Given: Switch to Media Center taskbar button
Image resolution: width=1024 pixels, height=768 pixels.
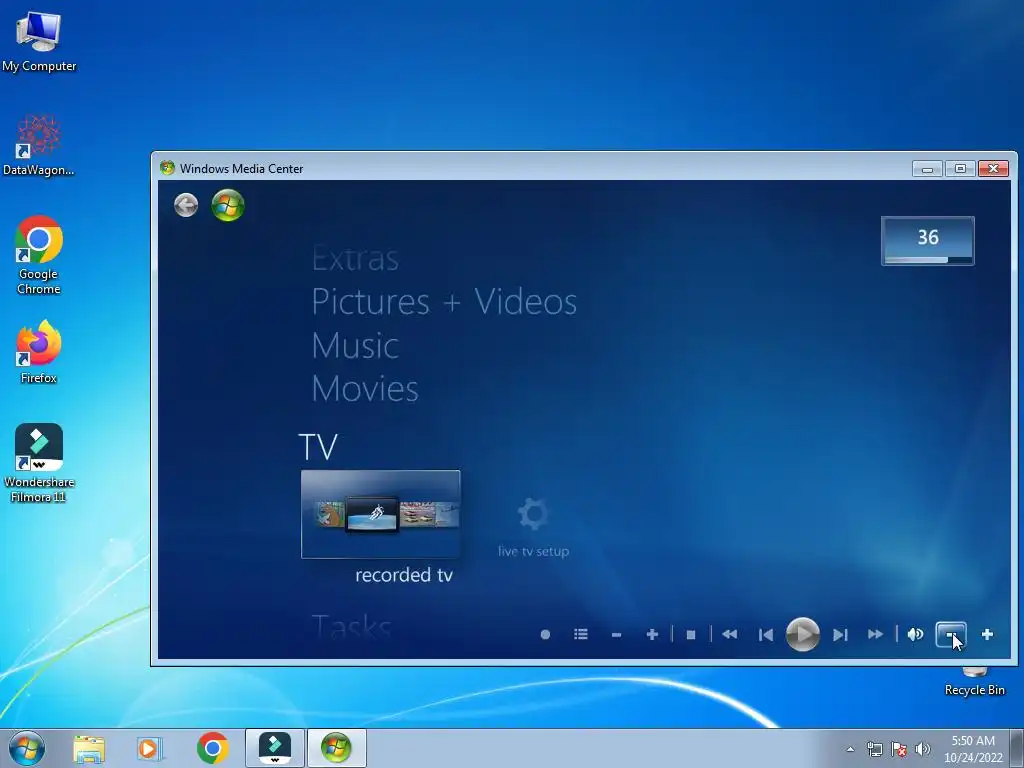Looking at the screenshot, I should click(336, 748).
